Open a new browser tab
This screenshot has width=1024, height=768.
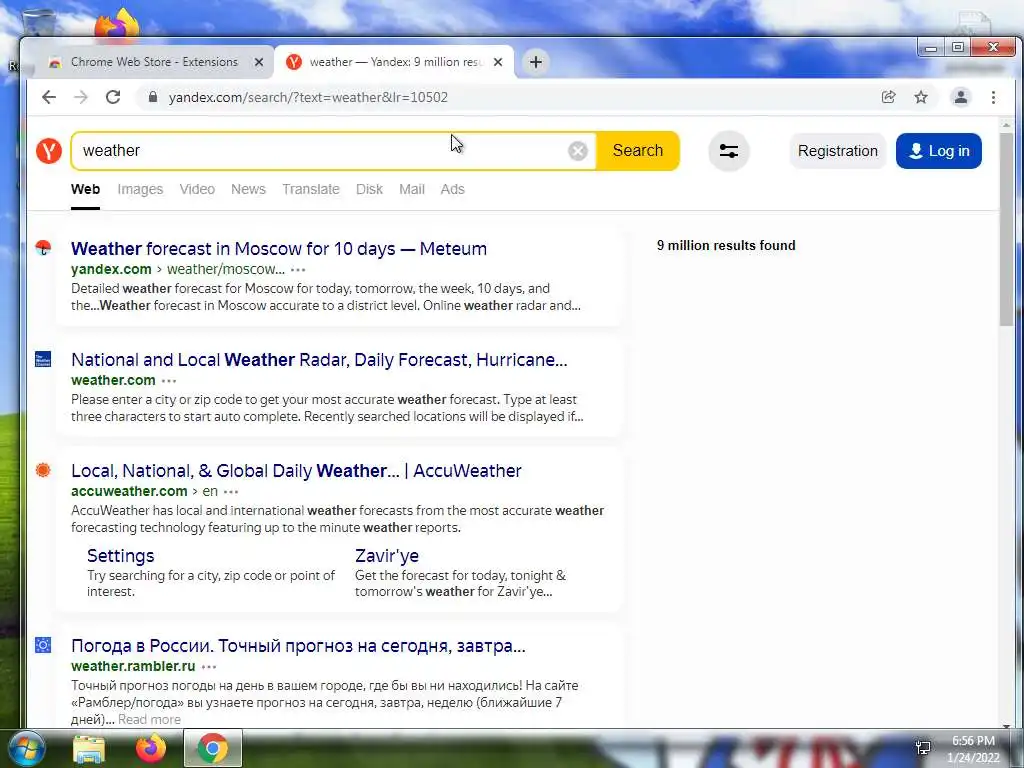click(536, 62)
